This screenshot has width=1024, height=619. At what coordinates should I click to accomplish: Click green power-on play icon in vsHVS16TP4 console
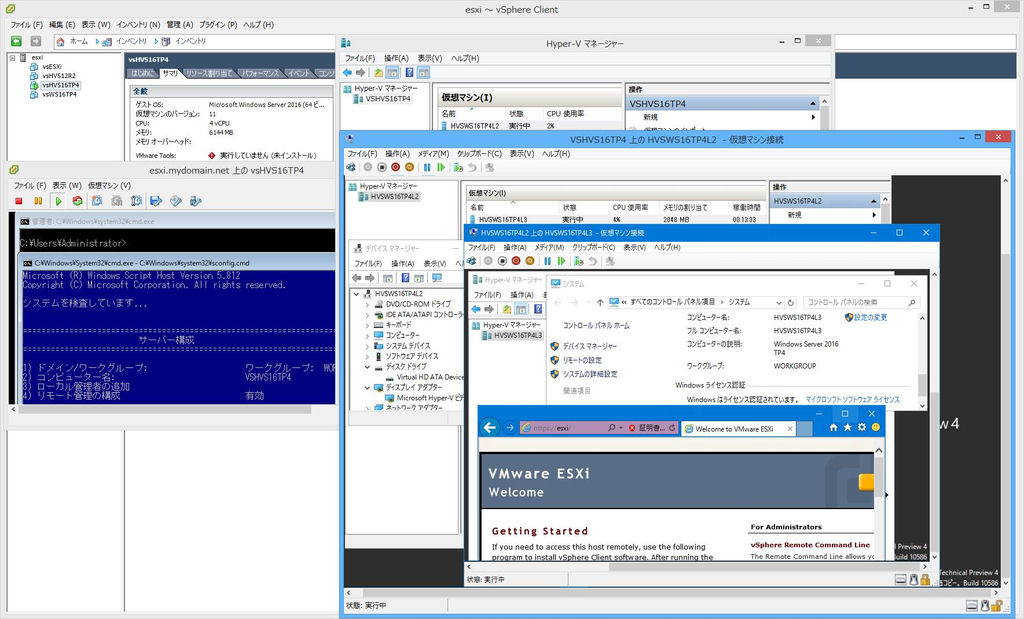tap(58, 201)
